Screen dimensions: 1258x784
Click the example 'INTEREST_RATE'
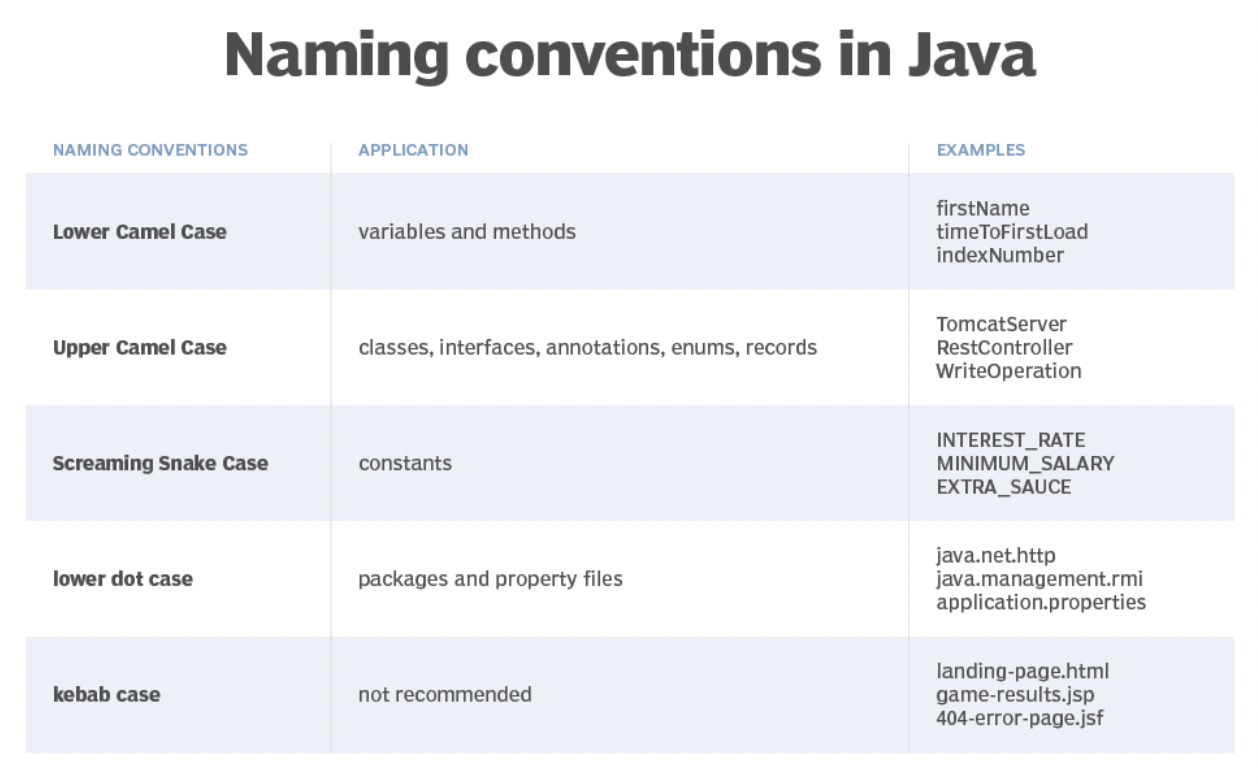pos(1011,440)
